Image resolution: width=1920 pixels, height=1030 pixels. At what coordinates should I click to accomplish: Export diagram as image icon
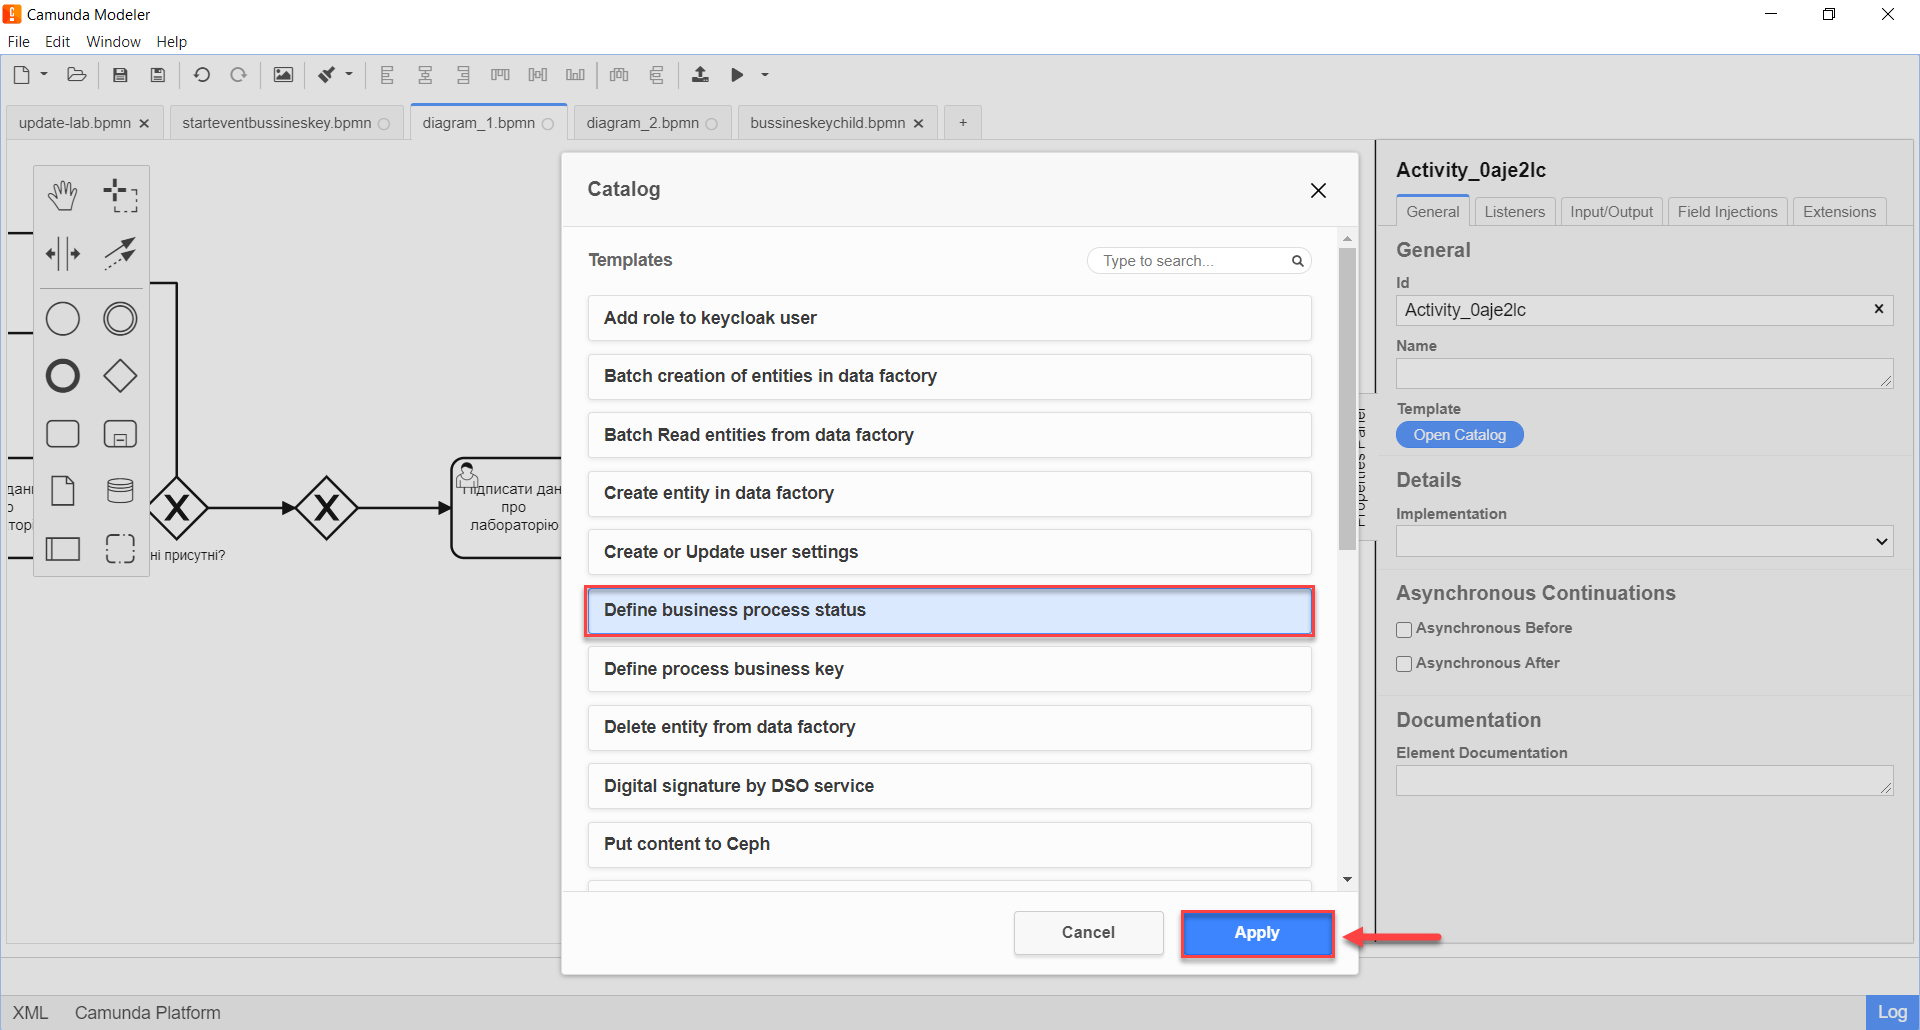284,75
